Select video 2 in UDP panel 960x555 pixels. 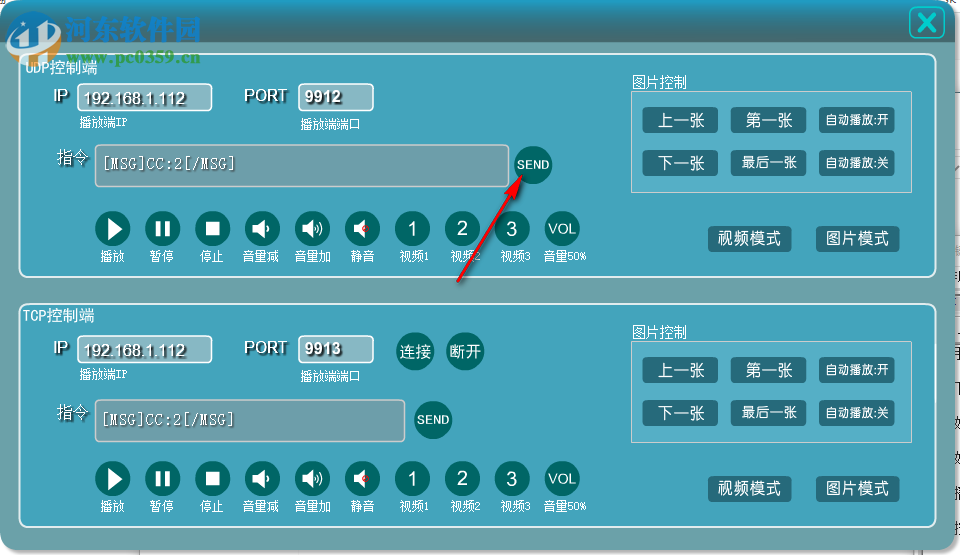pos(462,229)
